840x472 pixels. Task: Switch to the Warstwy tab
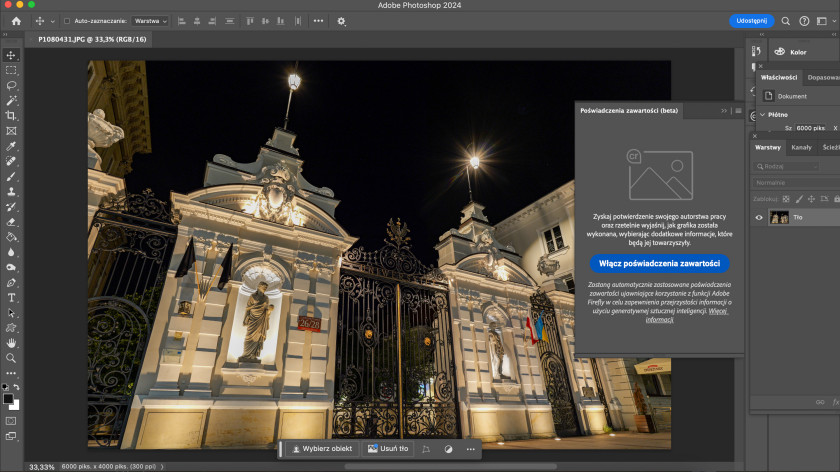[x=768, y=147]
